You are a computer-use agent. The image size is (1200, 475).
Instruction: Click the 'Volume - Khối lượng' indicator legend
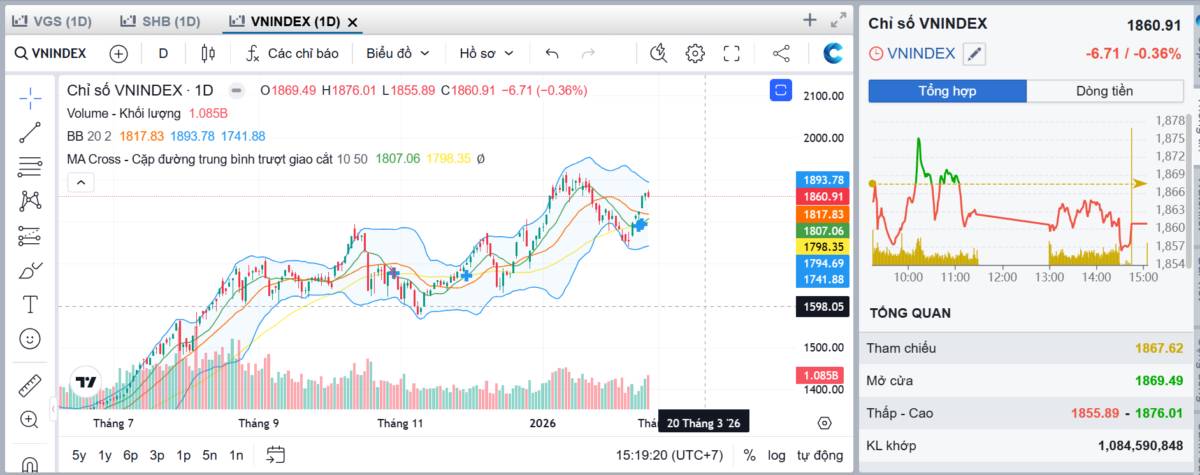tap(125, 113)
